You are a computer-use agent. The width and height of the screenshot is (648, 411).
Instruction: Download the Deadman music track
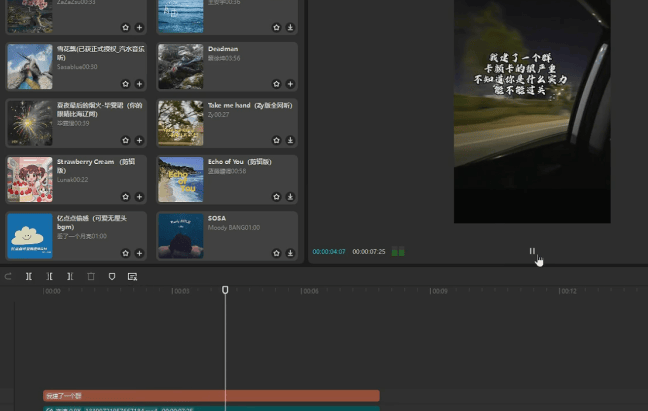coord(290,84)
